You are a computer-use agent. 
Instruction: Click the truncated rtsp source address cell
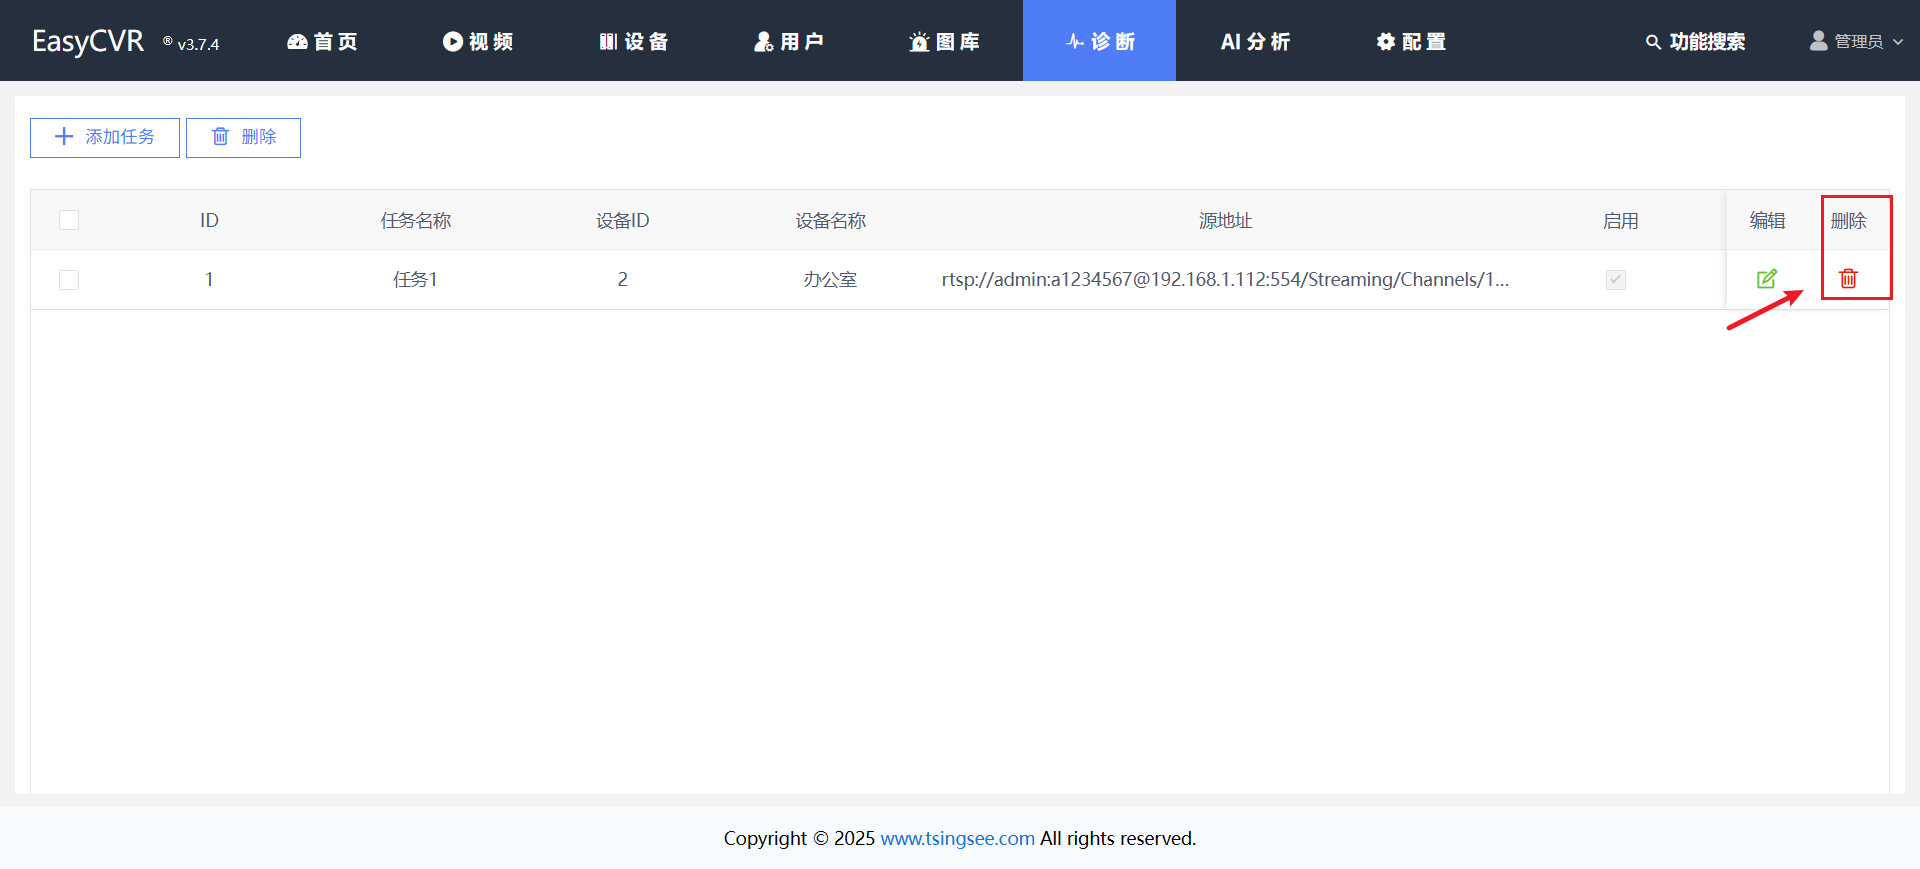click(x=1224, y=280)
